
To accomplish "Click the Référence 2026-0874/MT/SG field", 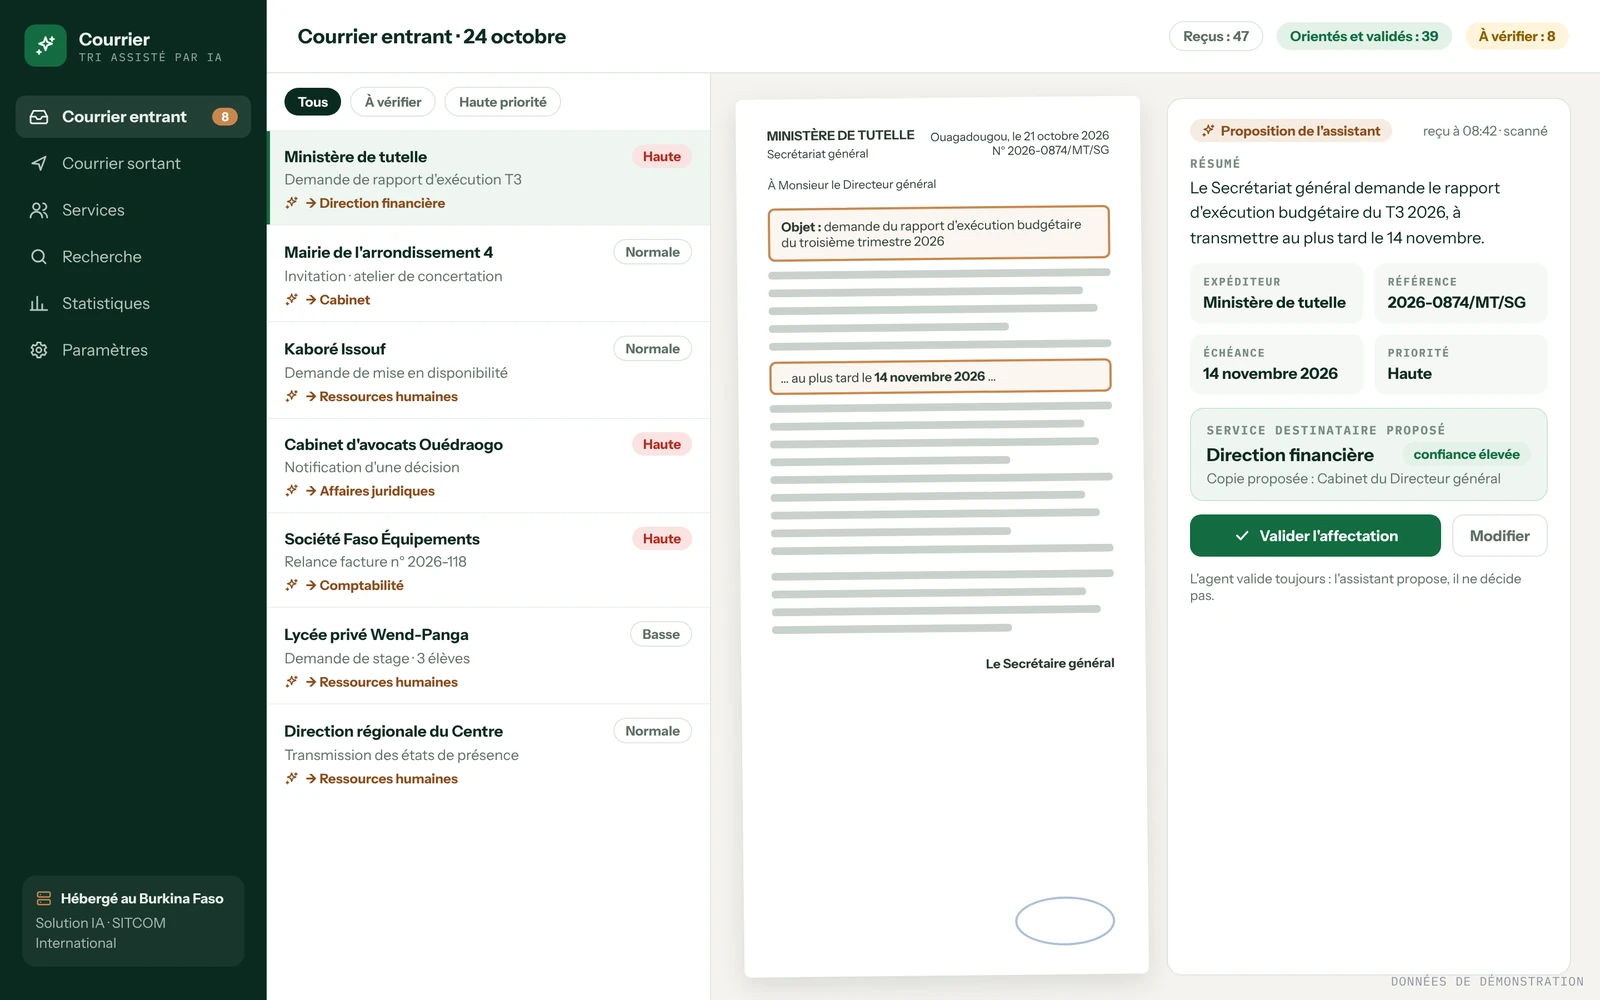I will pyautogui.click(x=1460, y=293).
